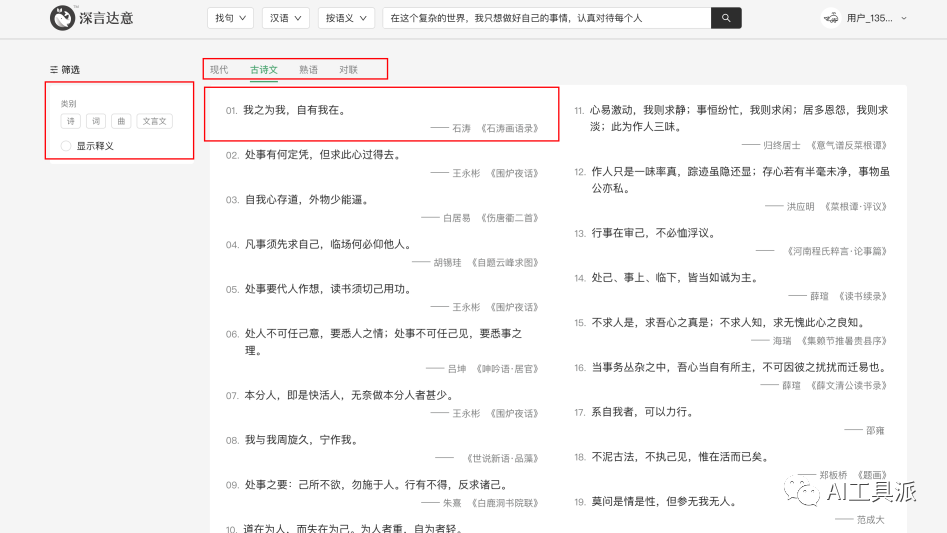
Task: Click source 《读书续录》
Action: 862,296
